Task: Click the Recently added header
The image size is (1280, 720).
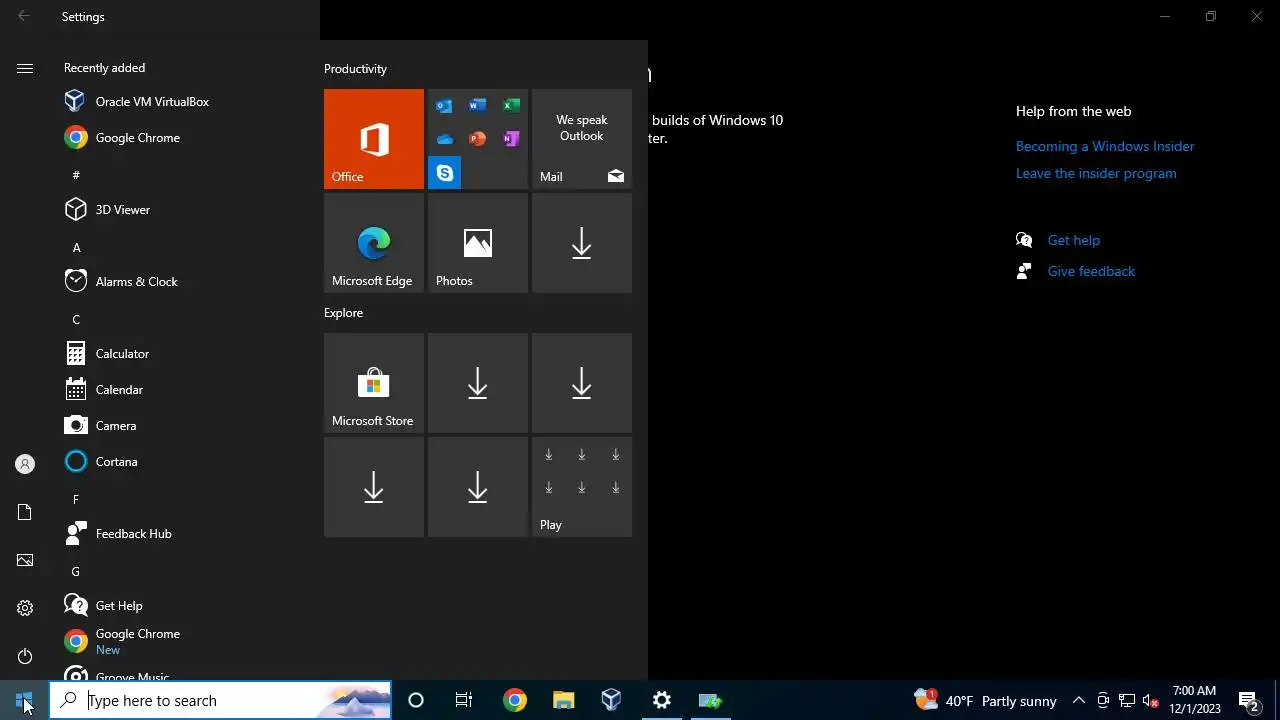Action: (104, 68)
